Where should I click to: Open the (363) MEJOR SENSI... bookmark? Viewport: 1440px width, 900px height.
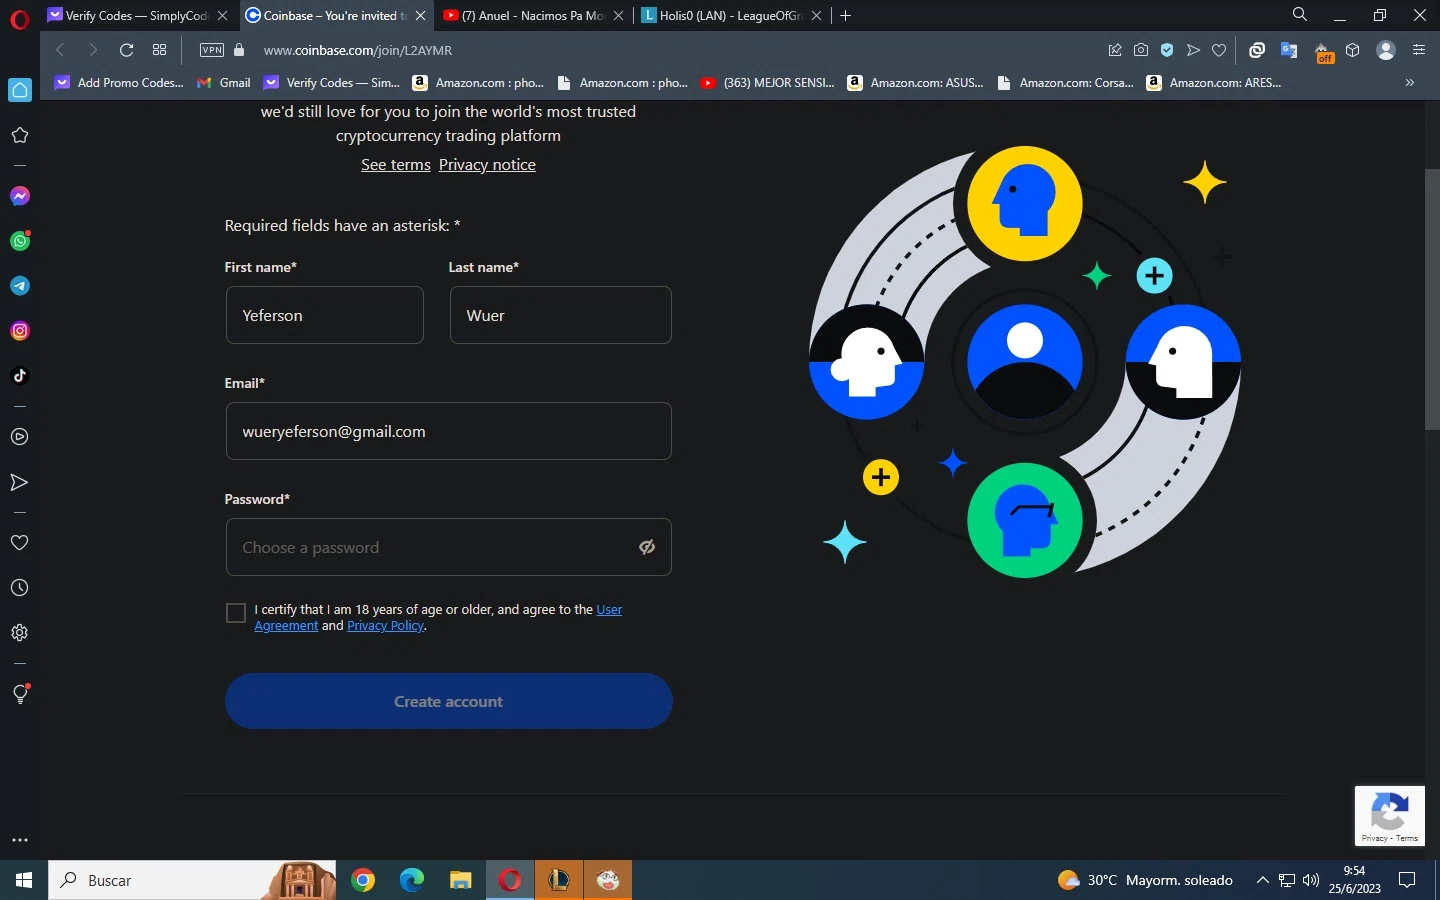(x=768, y=83)
